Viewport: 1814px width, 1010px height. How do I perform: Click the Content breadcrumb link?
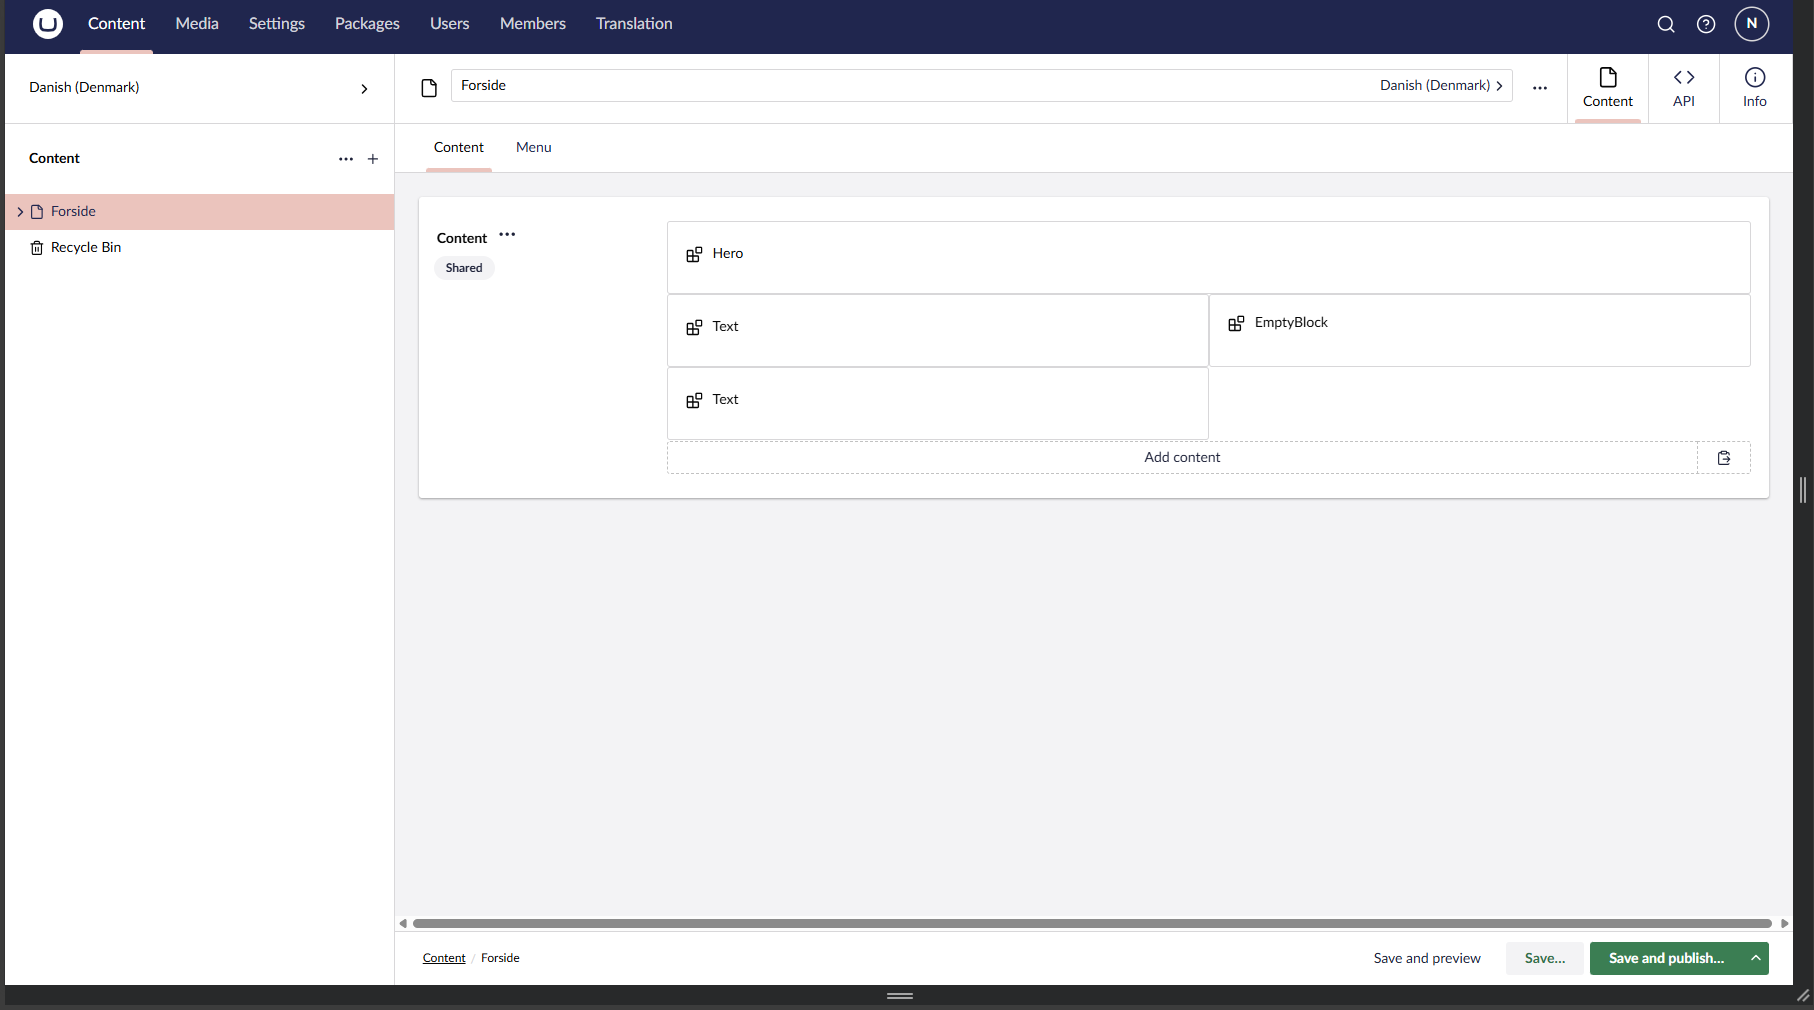(x=444, y=958)
